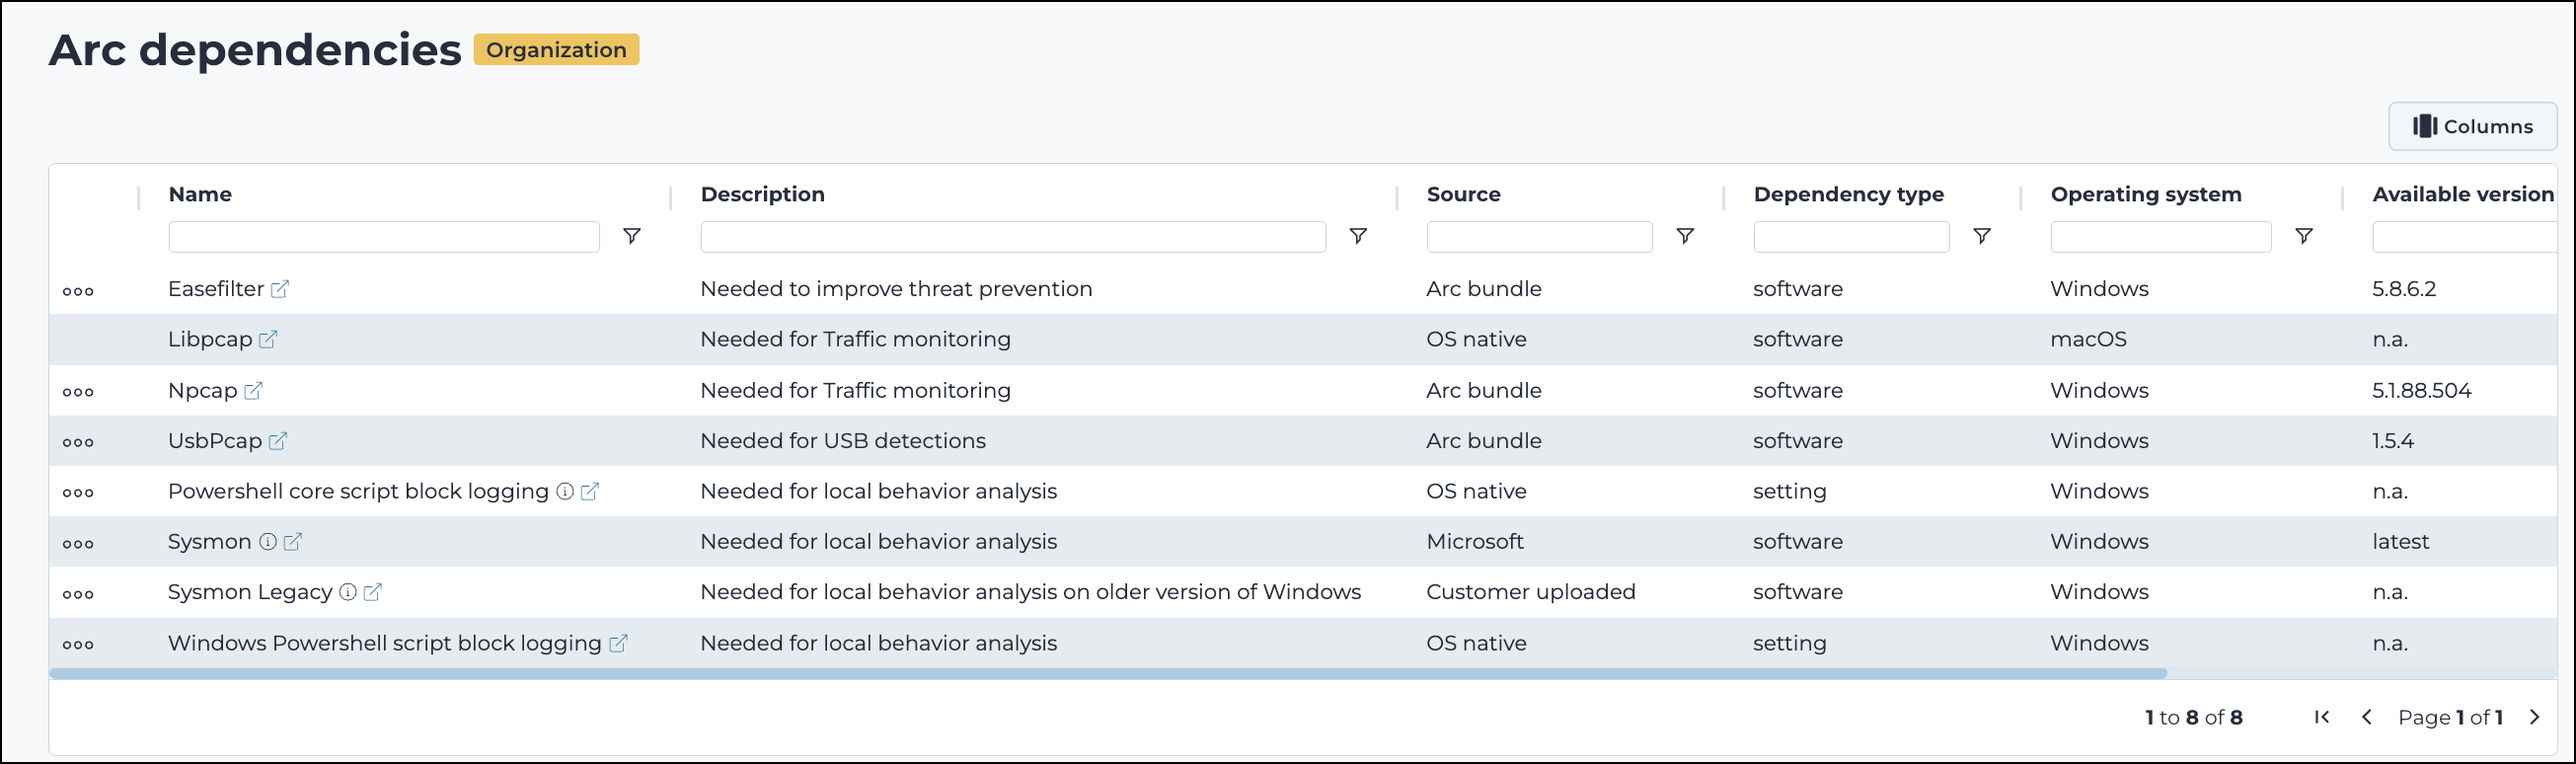Open the Libpcap external link icon
Viewport: 2576px width, 764px height.
point(268,339)
